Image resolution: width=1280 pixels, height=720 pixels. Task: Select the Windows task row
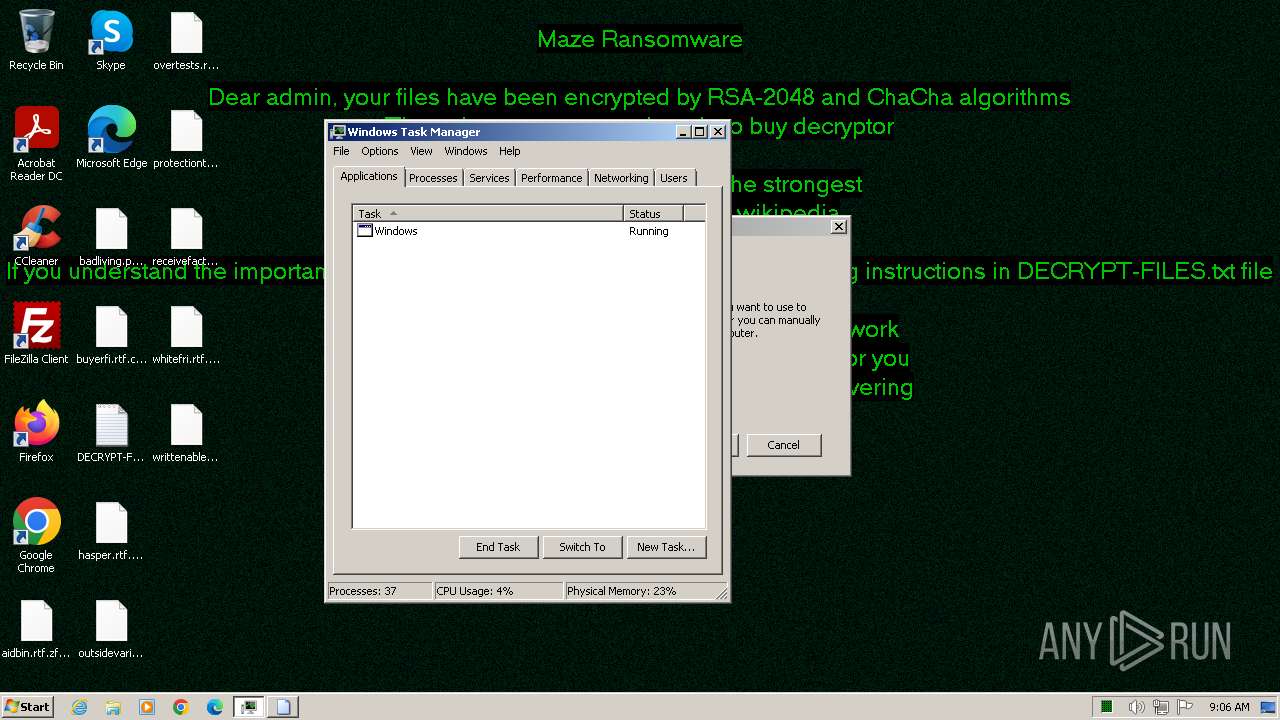[x=529, y=231]
